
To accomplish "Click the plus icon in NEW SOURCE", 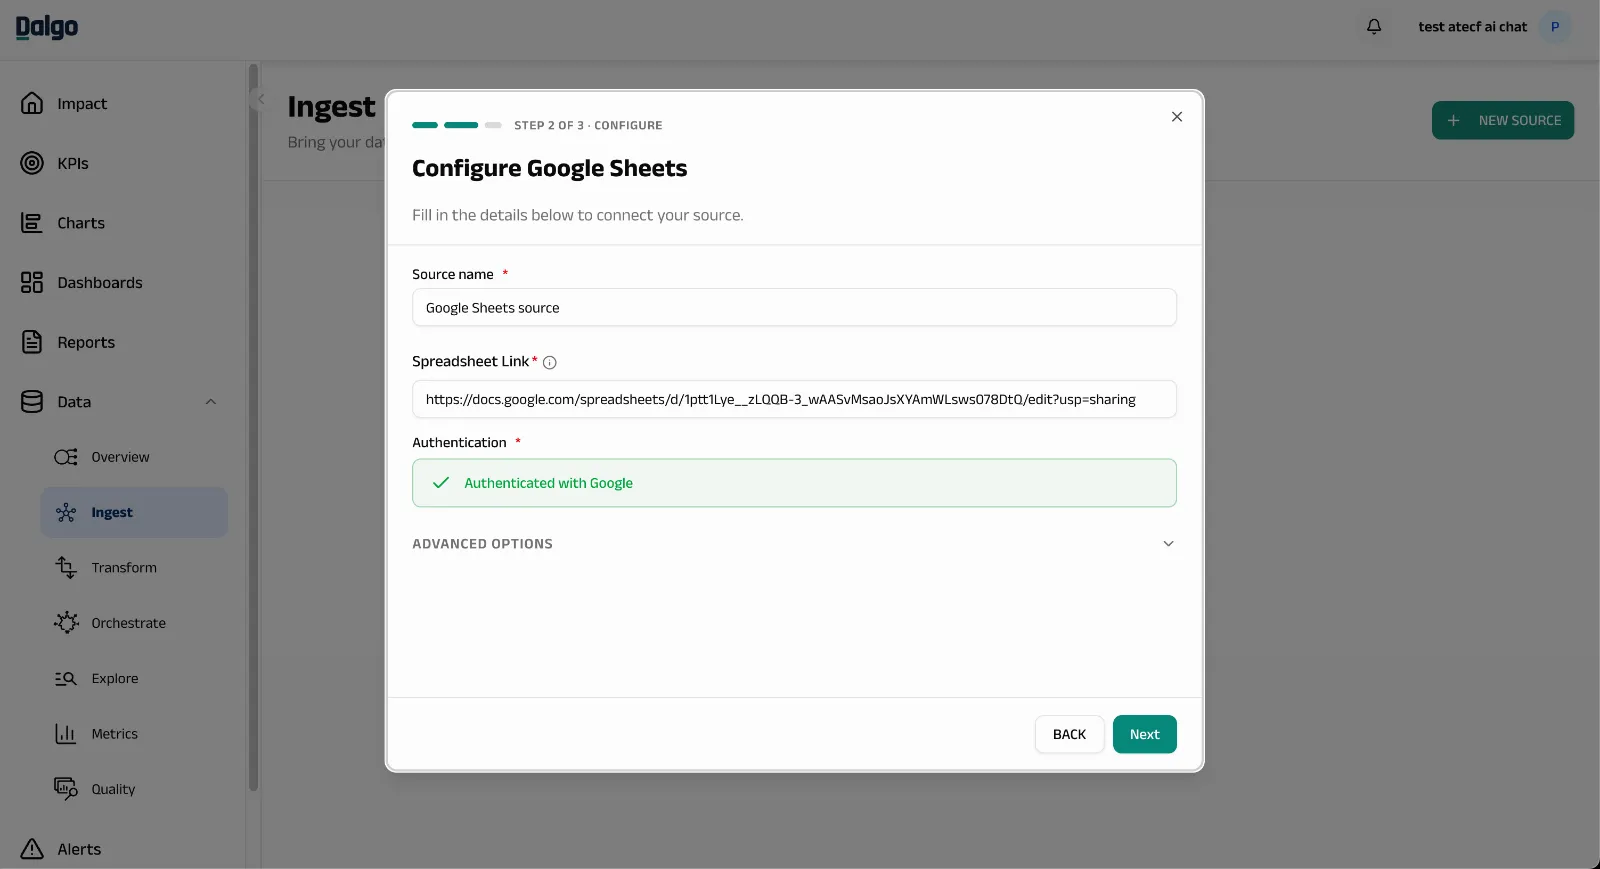I will [x=1454, y=120].
